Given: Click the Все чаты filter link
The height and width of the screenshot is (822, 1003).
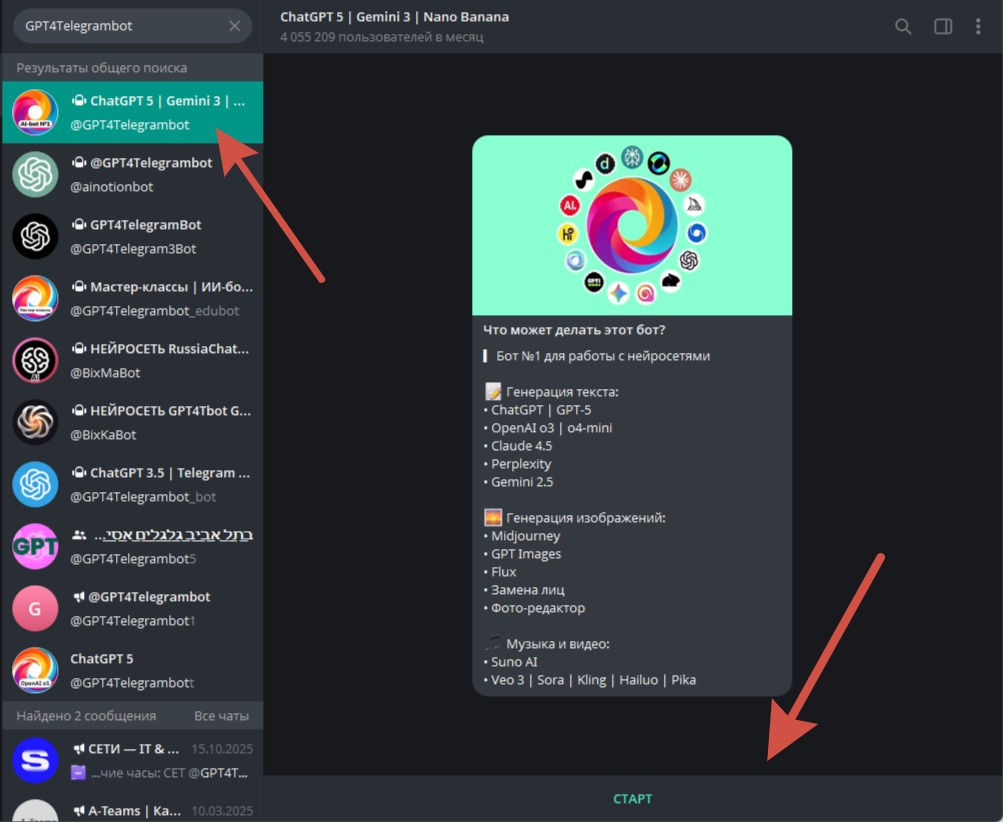Looking at the screenshot, I should point(221,716).
